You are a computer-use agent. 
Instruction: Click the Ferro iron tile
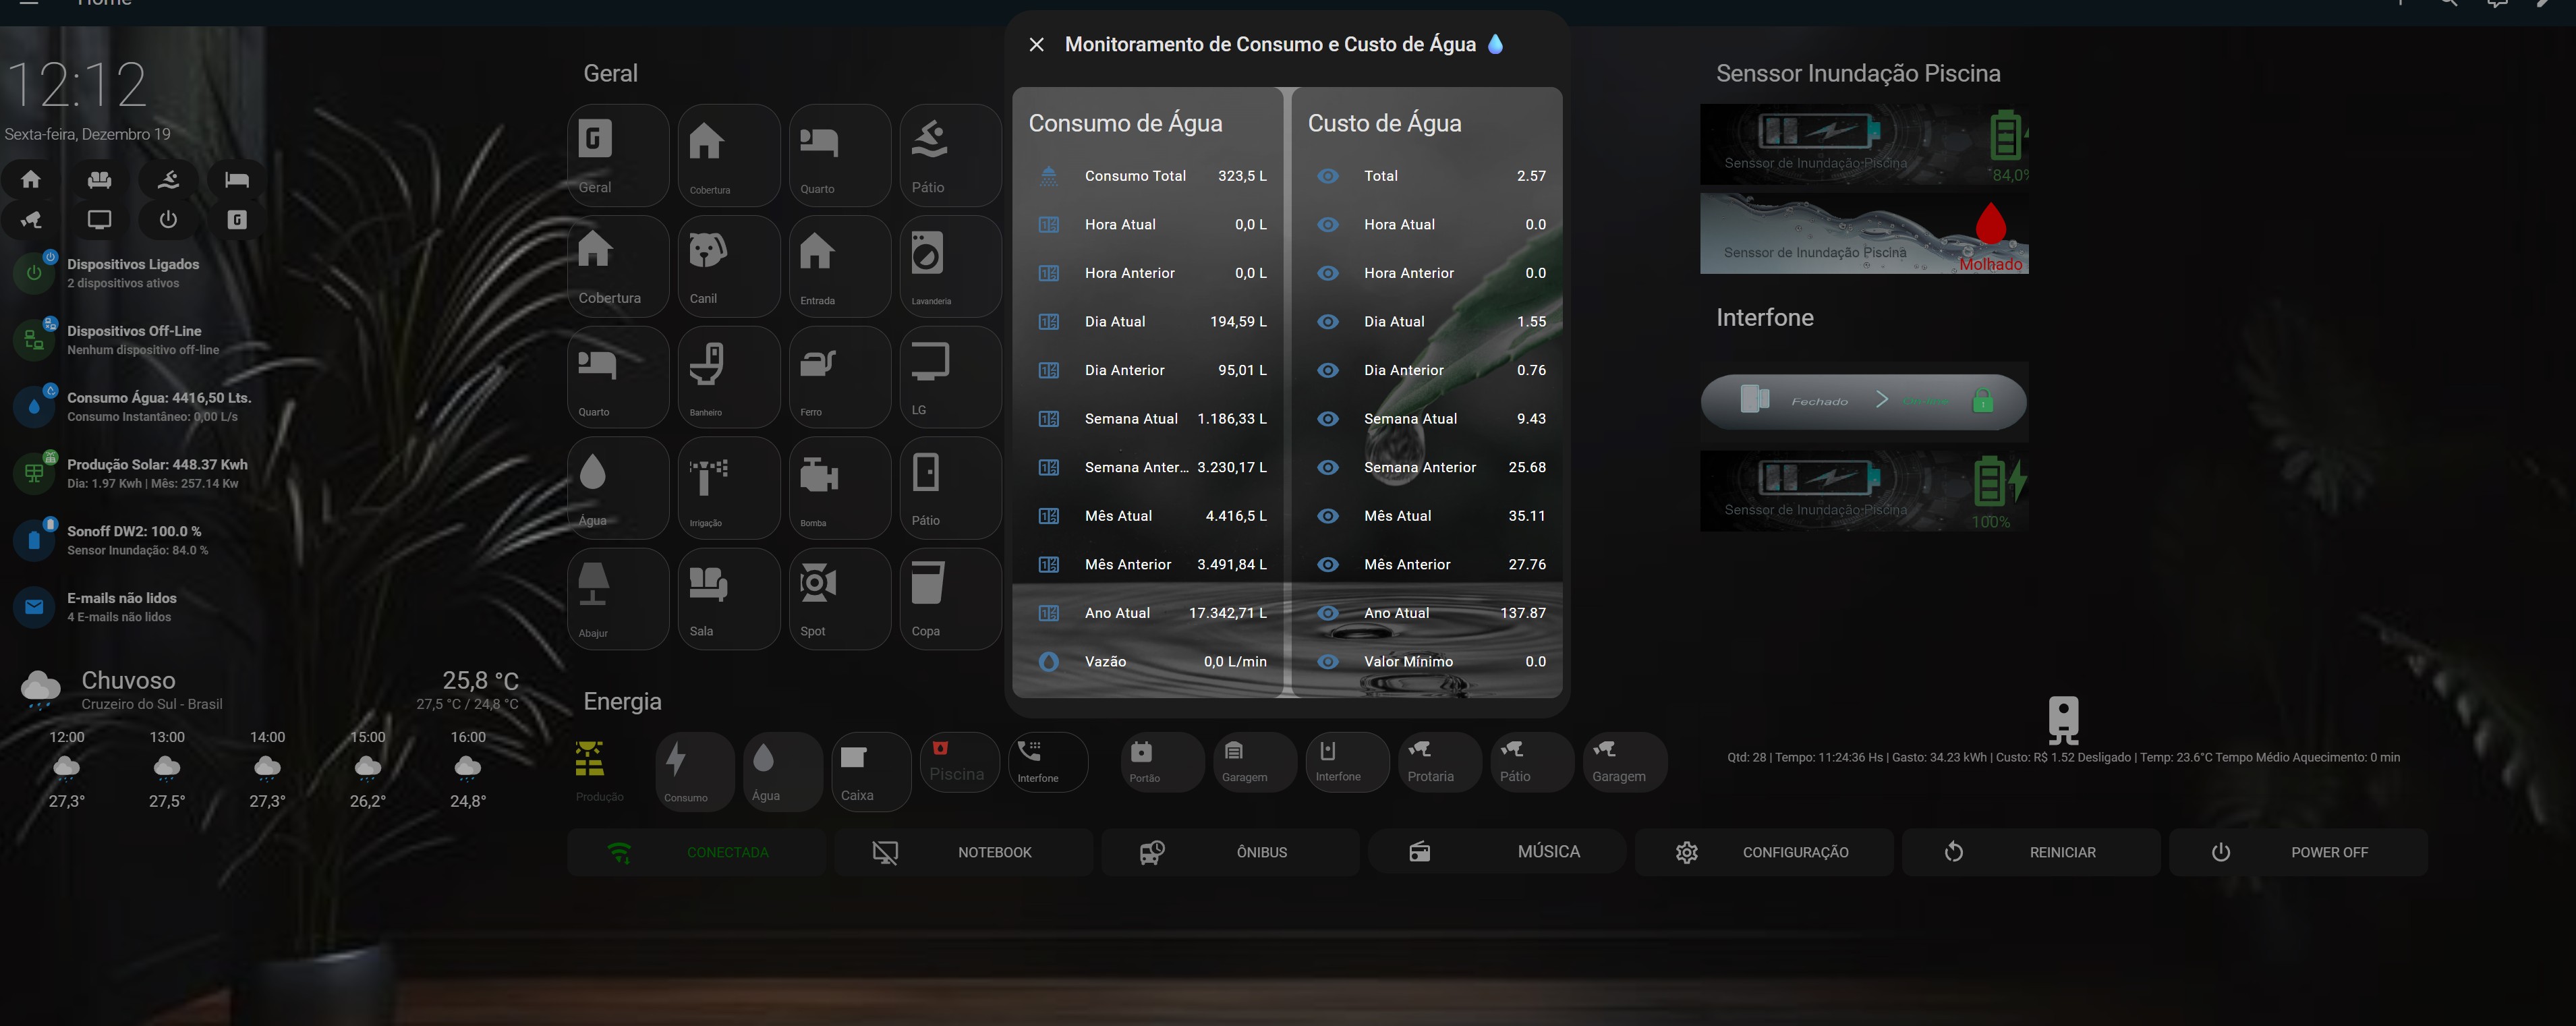(839, 377)
